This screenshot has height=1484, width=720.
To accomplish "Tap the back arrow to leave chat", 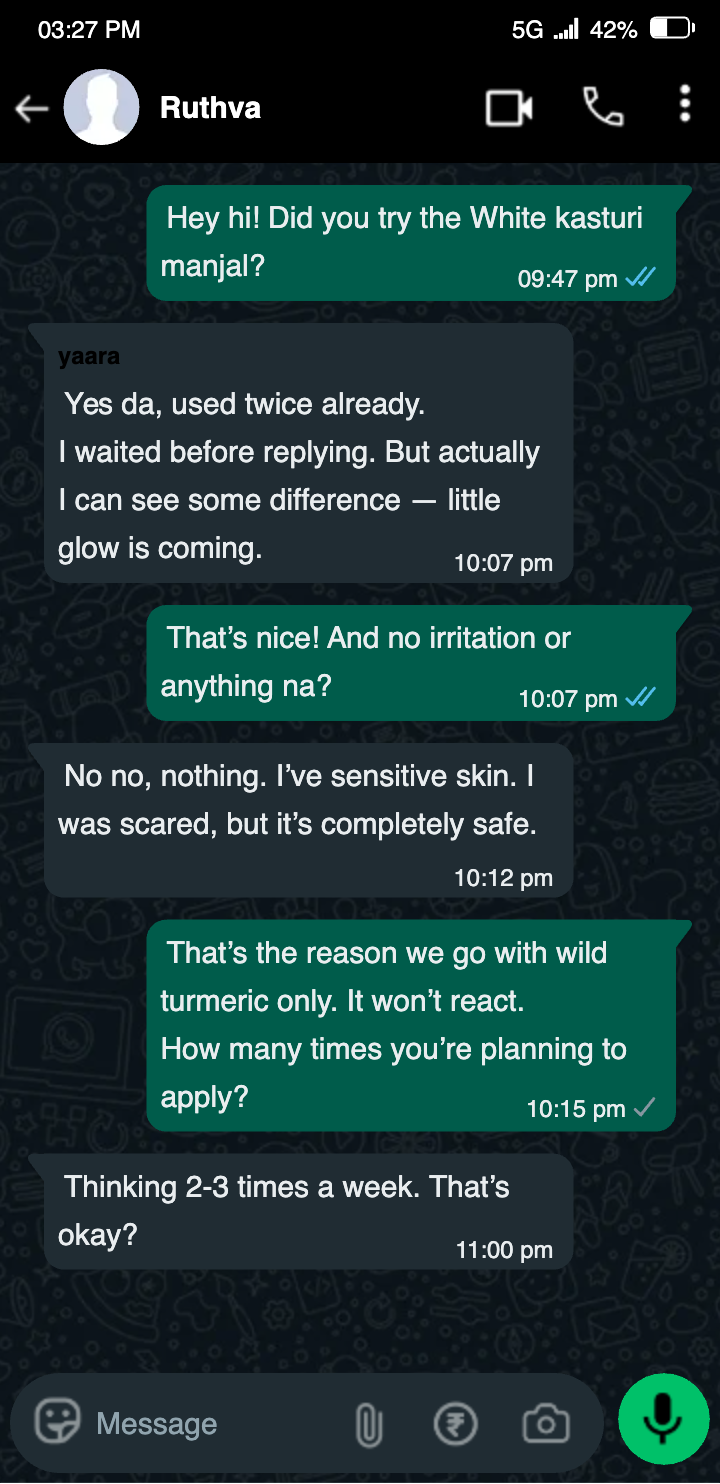I will pos(32,109).
